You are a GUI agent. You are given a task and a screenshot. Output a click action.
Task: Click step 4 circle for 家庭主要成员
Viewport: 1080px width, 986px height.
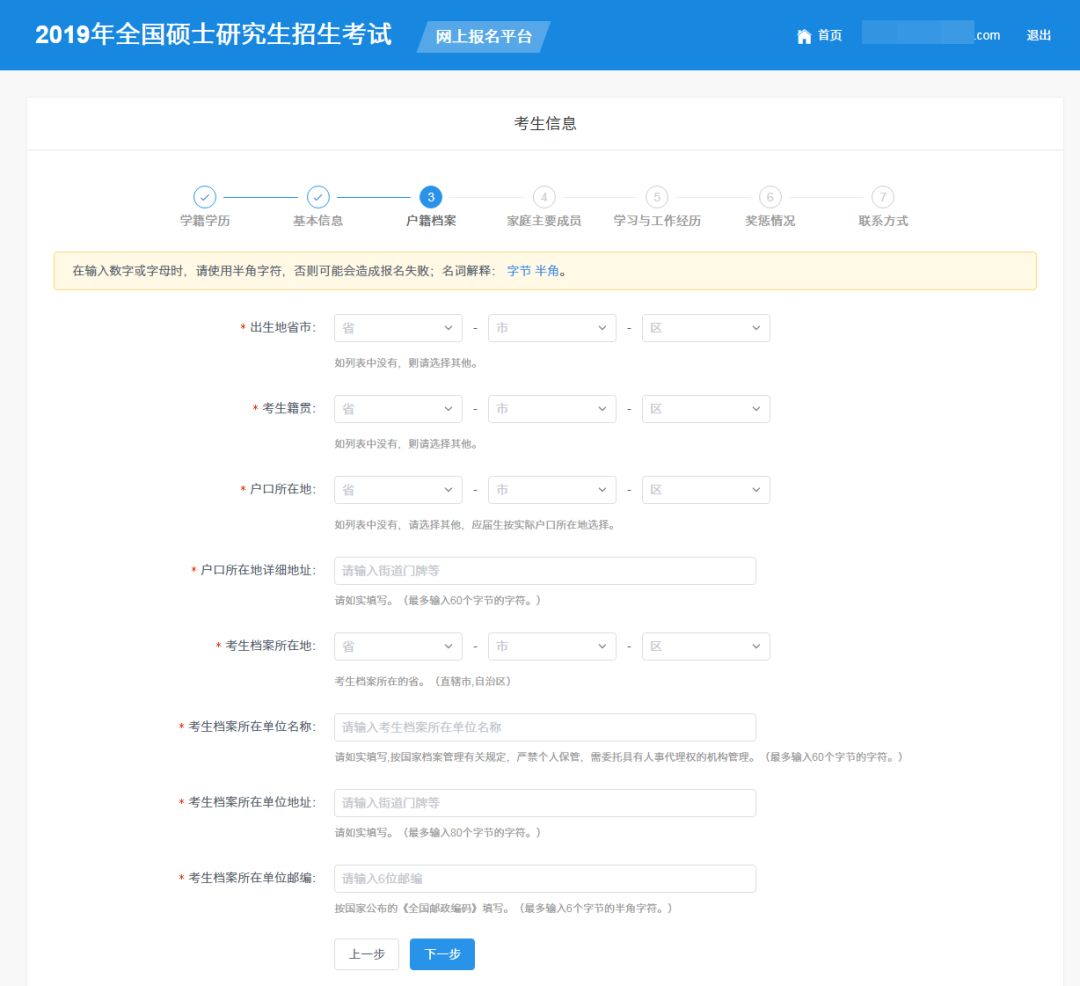544,197
